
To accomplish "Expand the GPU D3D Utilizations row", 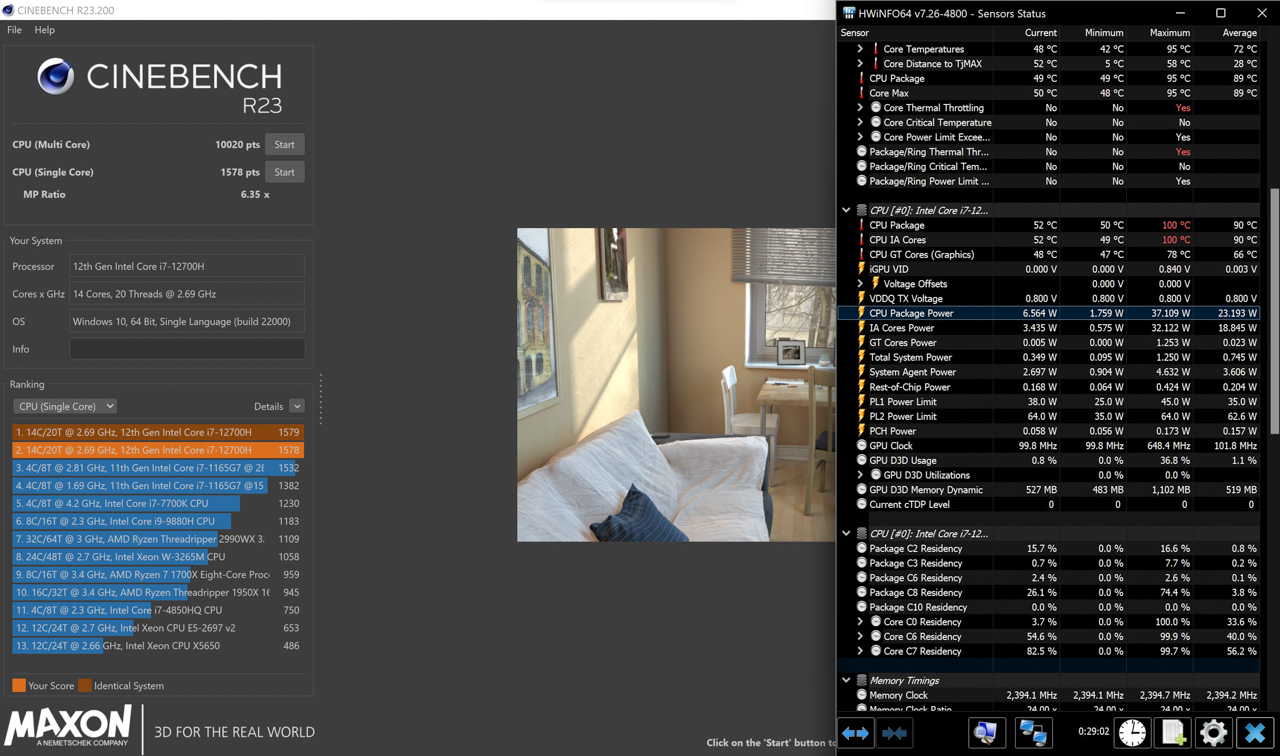I will coord(860,475).
